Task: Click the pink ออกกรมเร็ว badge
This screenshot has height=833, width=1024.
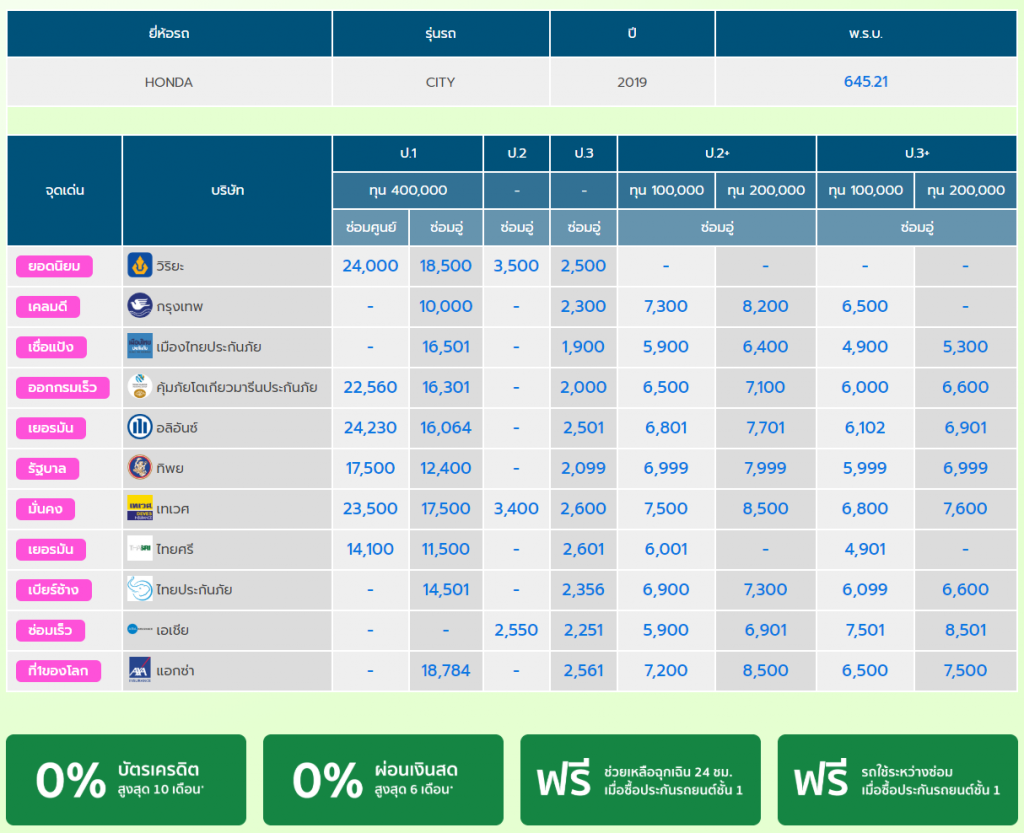Action: (x=63, y=388)
